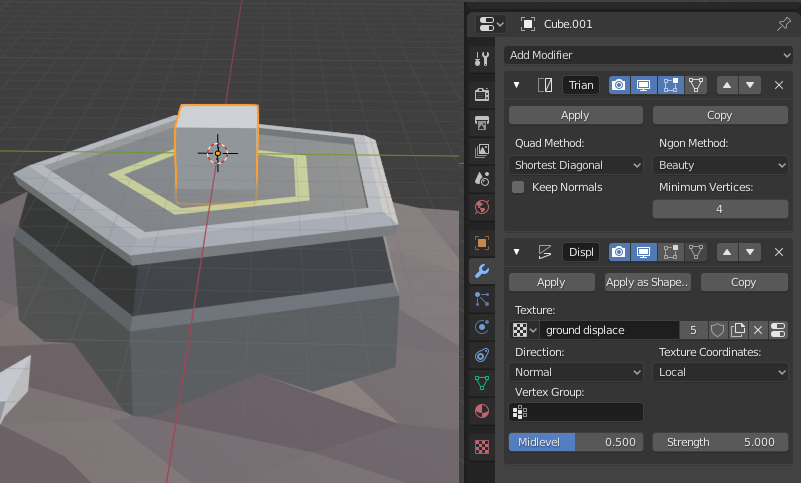Open the View Layer properties tab
Image resolution: width=801 pixels, height=483 pixels.
(x=482, y=151)
